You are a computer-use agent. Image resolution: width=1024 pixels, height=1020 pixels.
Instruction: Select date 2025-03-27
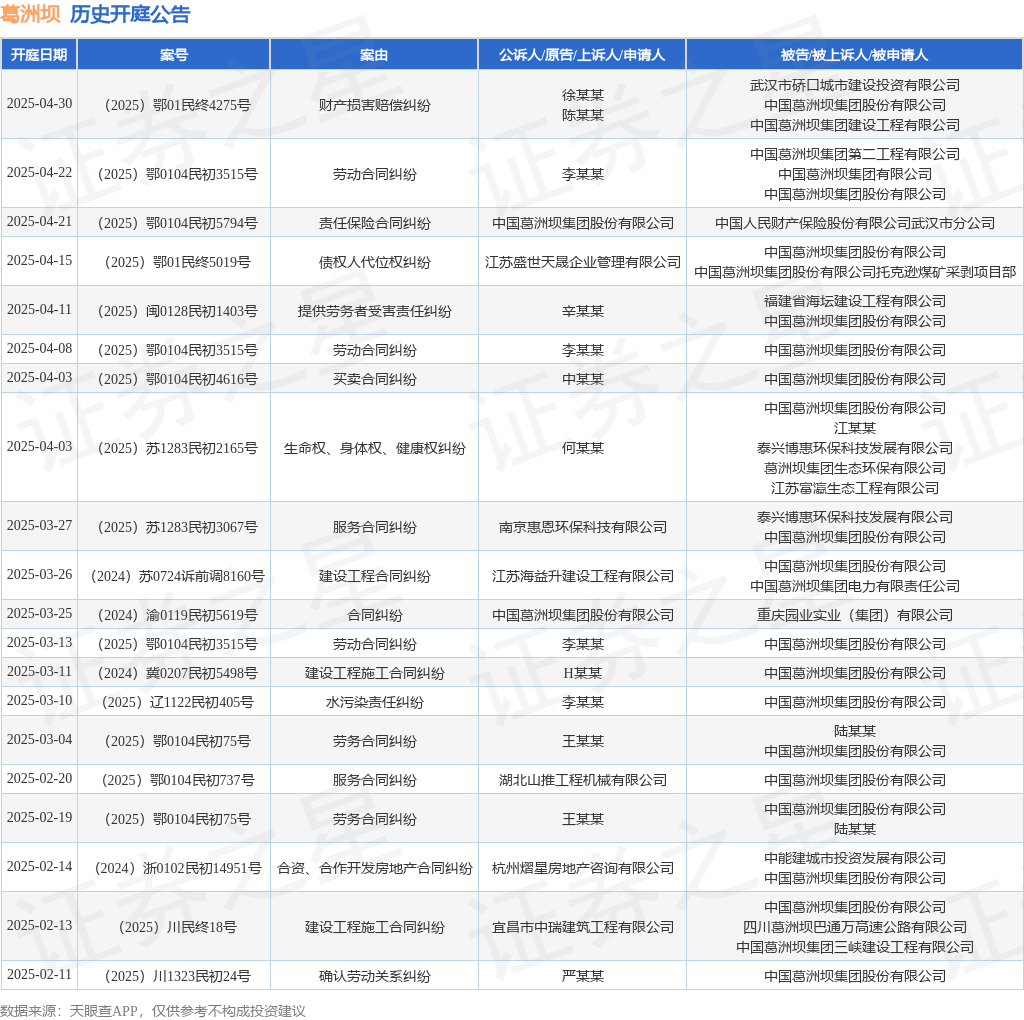pyautogui.click(x=39, y=526)
